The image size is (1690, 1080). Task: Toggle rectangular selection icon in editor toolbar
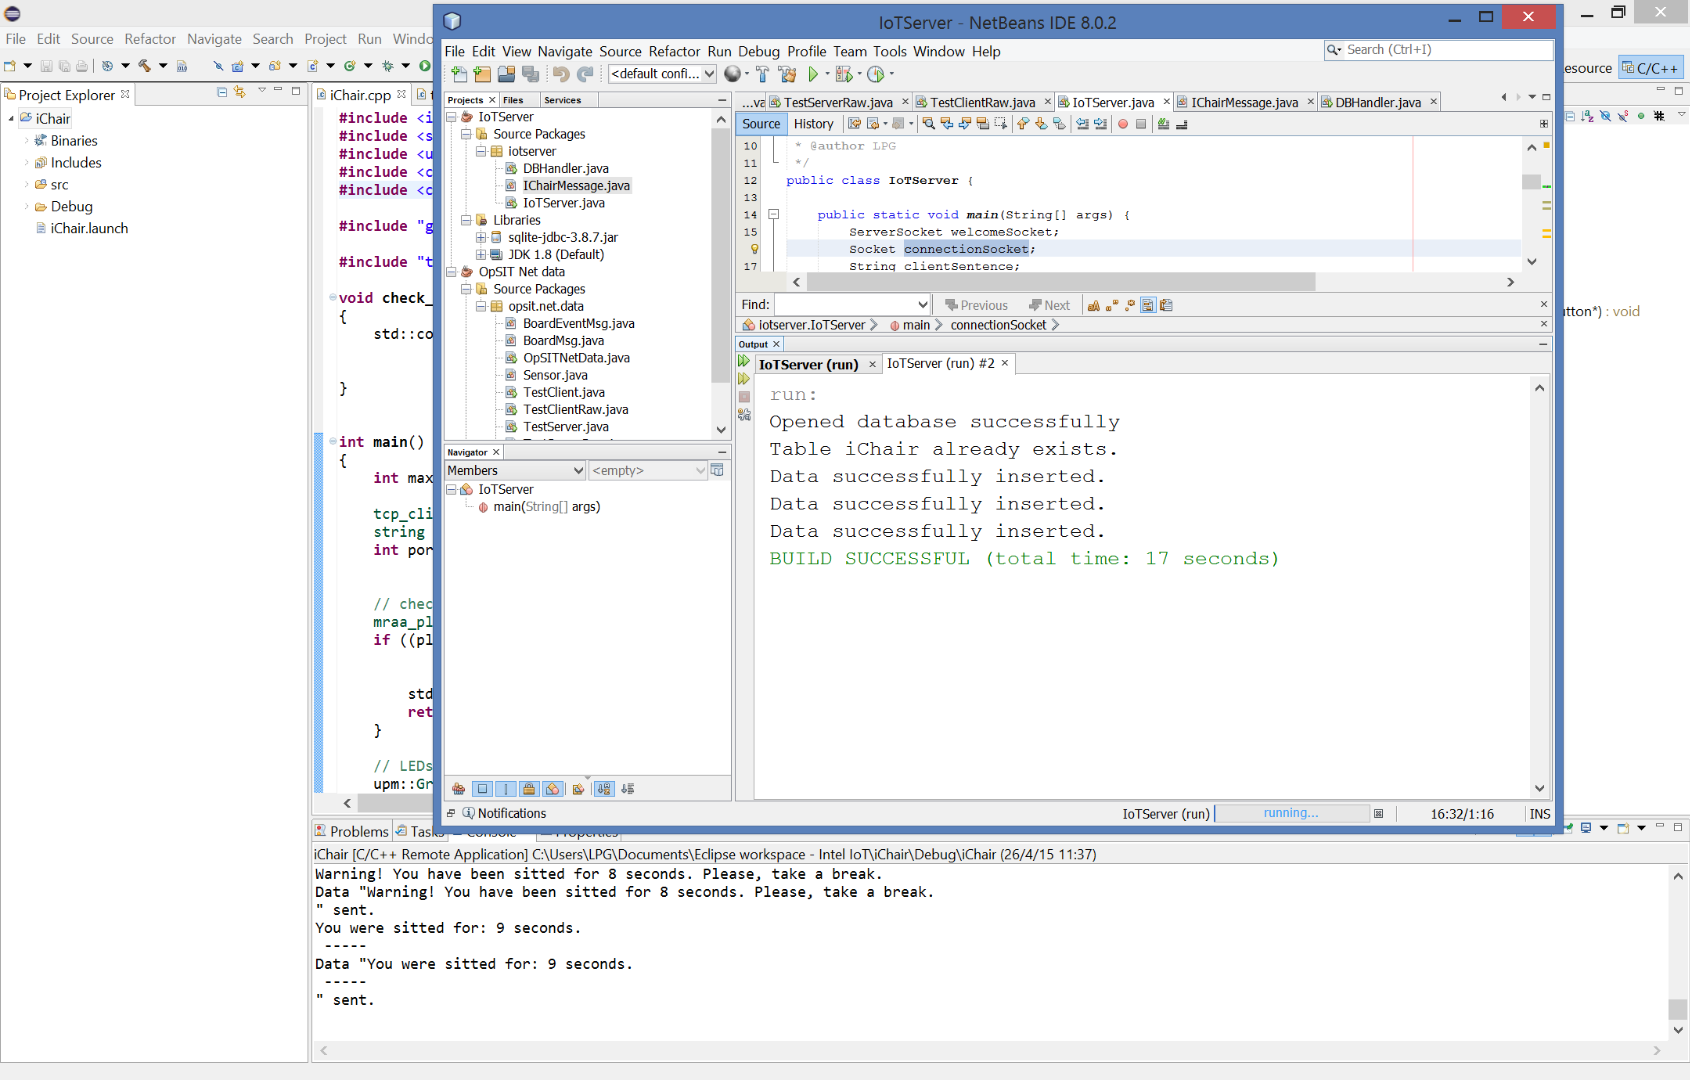1001,124
